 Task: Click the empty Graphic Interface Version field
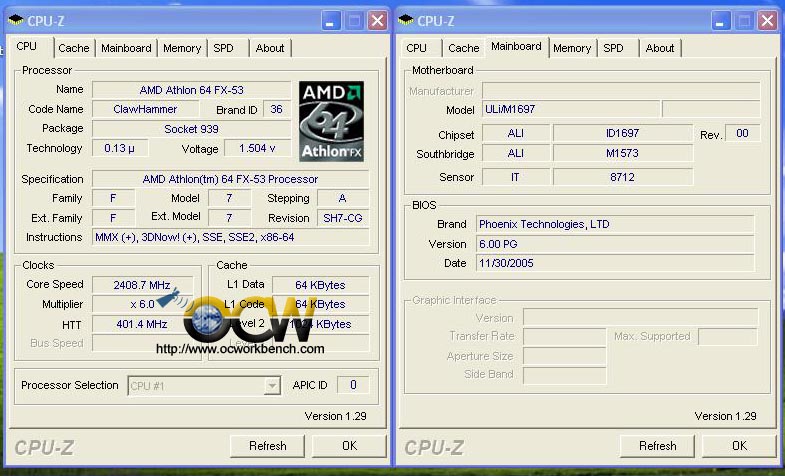pyautogui.click(x=641, y=317)
